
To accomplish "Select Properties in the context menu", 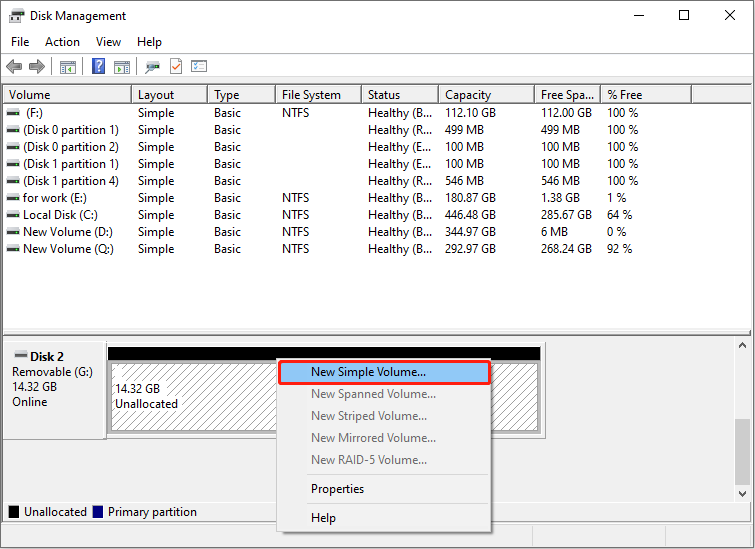I will click(x=384, y=489).
